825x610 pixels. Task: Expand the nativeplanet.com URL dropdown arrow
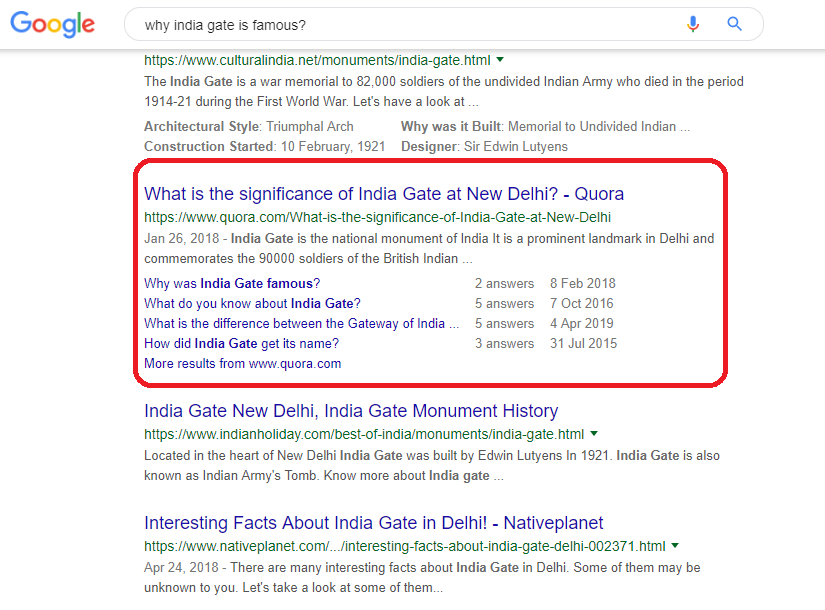point(675,546)
